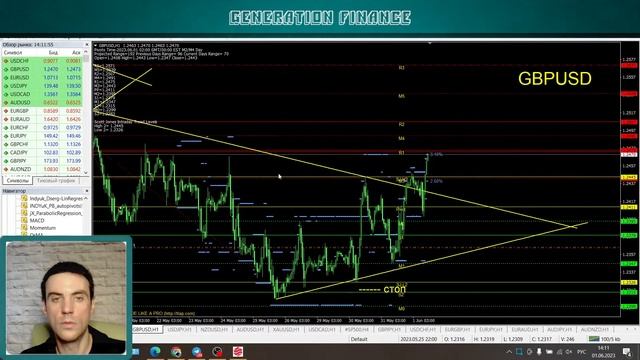
Task: Select USDJPY symbol row
Action: [42, 86]
